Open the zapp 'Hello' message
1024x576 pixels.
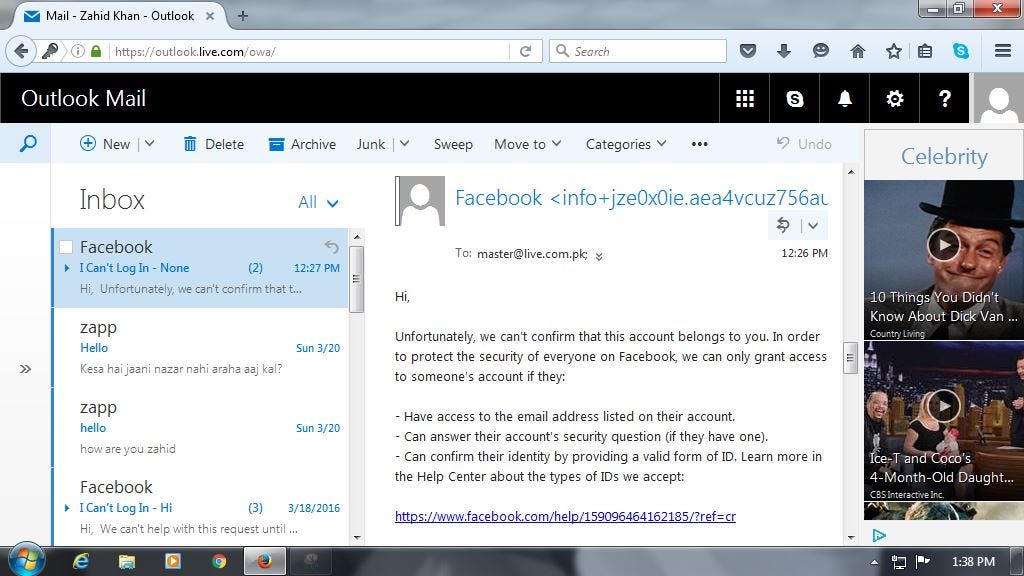coord(200,347)
